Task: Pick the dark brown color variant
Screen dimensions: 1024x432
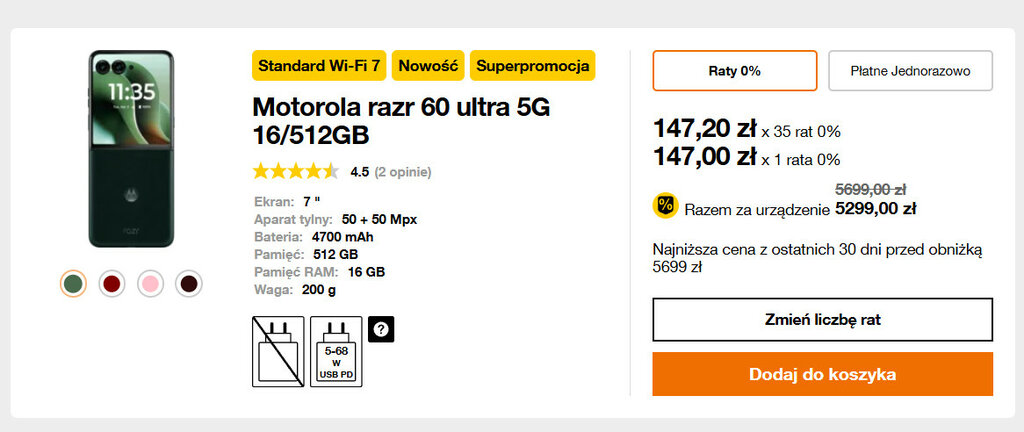Action: 188,284
